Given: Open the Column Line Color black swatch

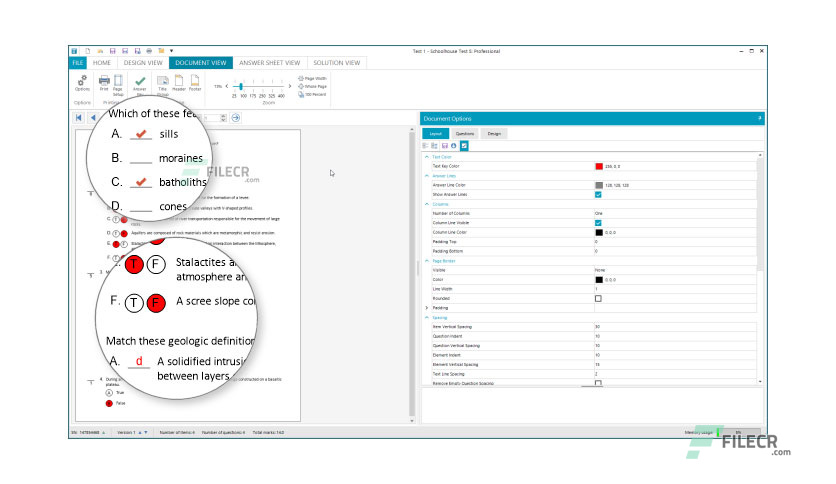Looking at the screenshot, I should pos(599,232).
